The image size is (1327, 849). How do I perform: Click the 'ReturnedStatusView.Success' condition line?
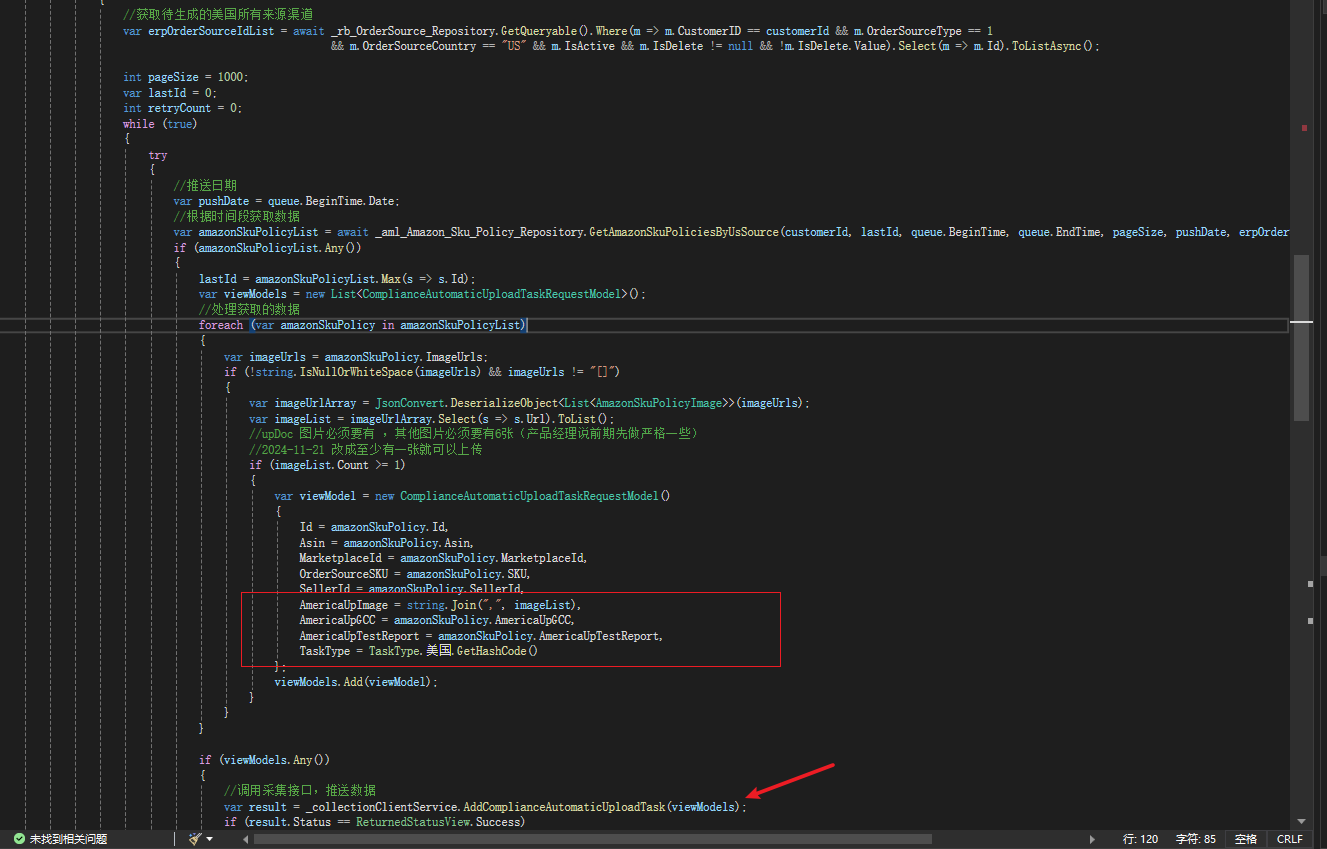[374, 822]
